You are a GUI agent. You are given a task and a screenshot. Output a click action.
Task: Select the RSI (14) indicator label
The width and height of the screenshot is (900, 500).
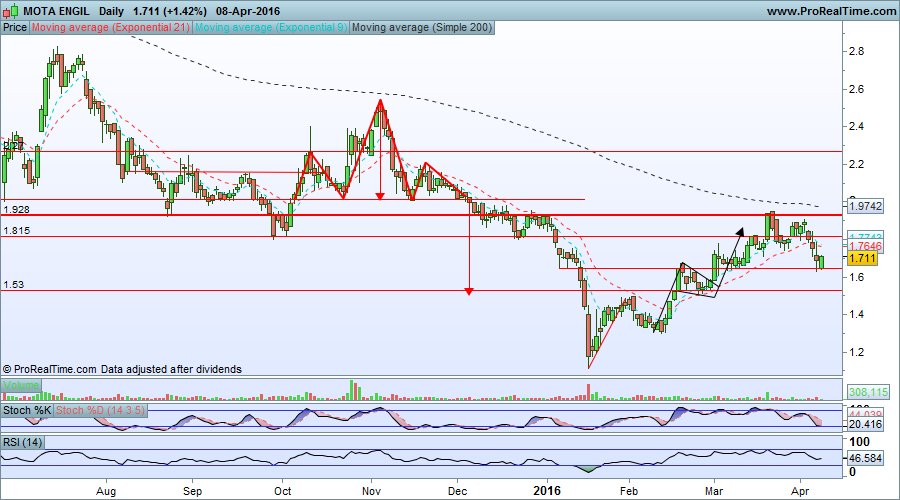(x=22, y=443)
